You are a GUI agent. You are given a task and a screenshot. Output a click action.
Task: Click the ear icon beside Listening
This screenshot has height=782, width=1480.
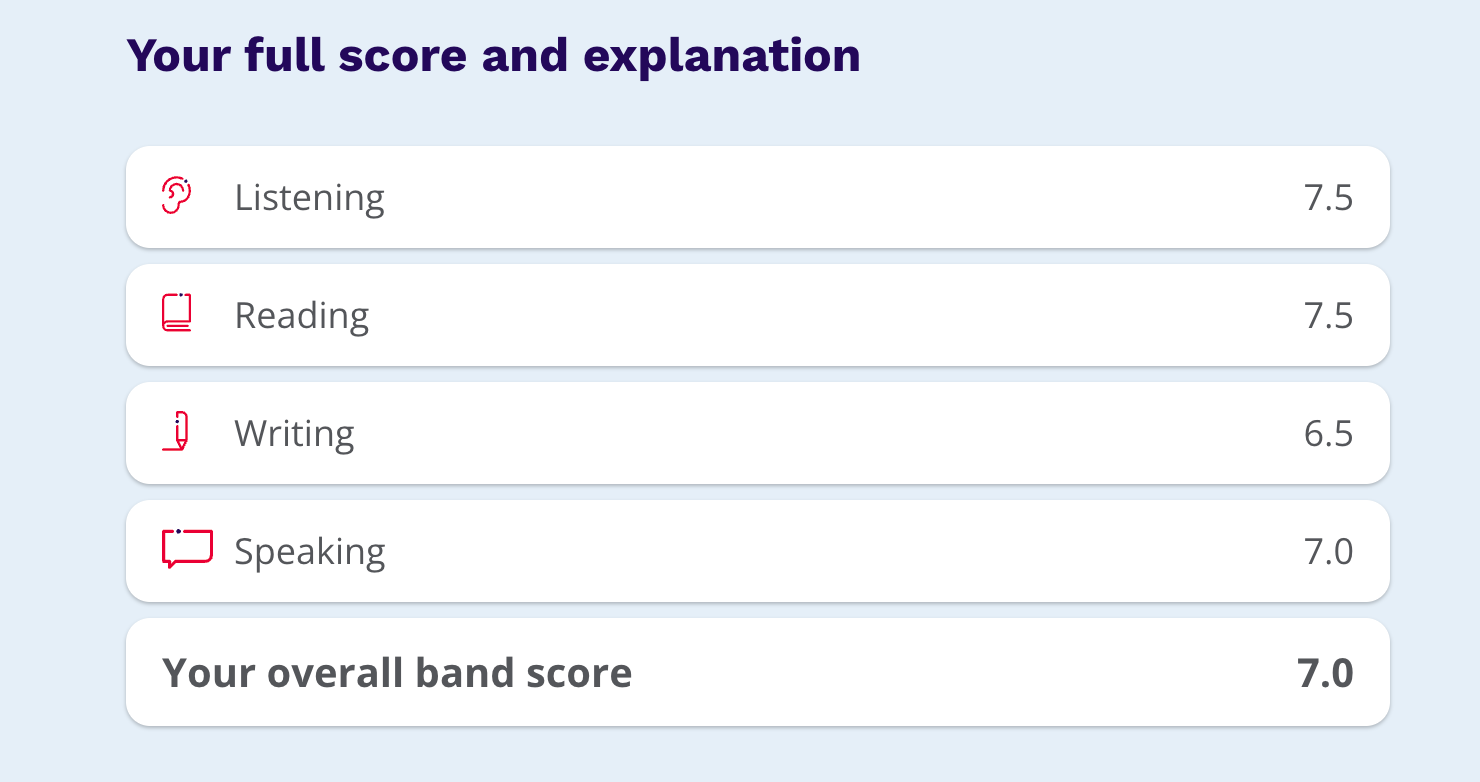(176, 196)
